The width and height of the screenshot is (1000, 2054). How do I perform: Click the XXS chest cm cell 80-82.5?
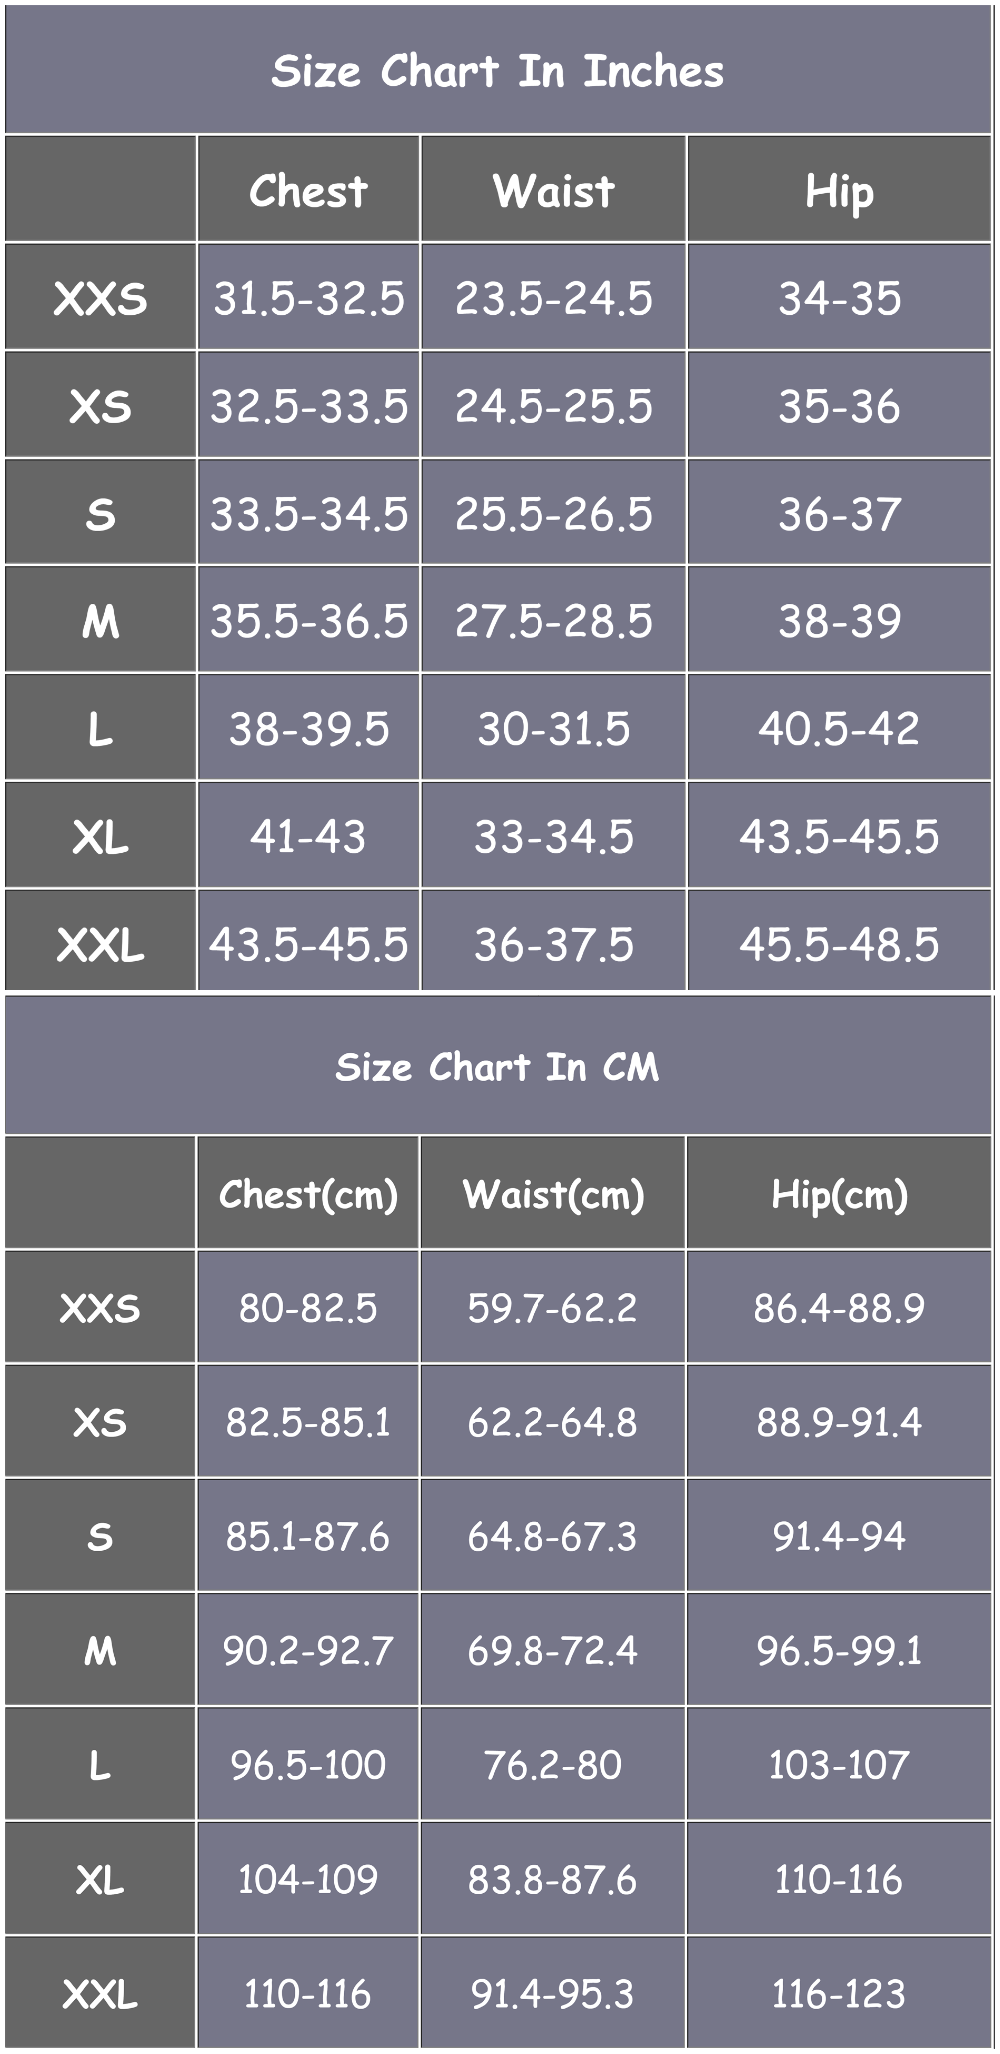click(x=308, y=1307)
